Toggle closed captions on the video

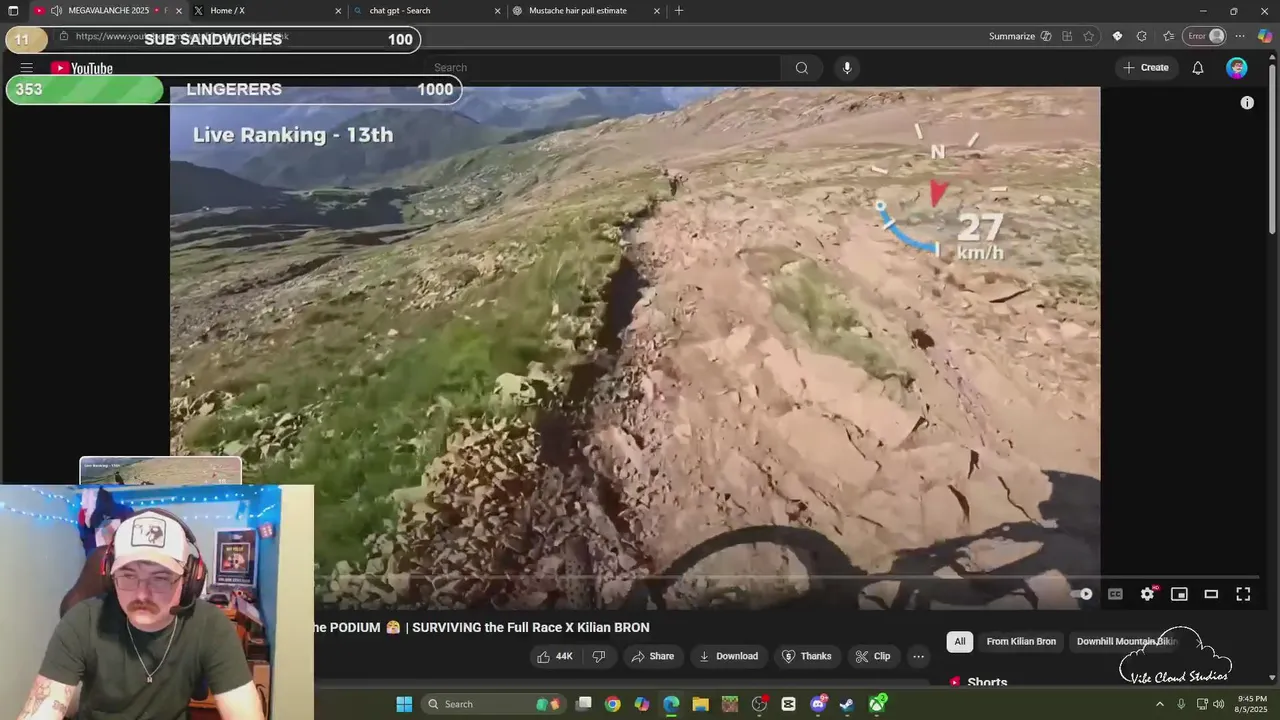tap(1115, 594)
